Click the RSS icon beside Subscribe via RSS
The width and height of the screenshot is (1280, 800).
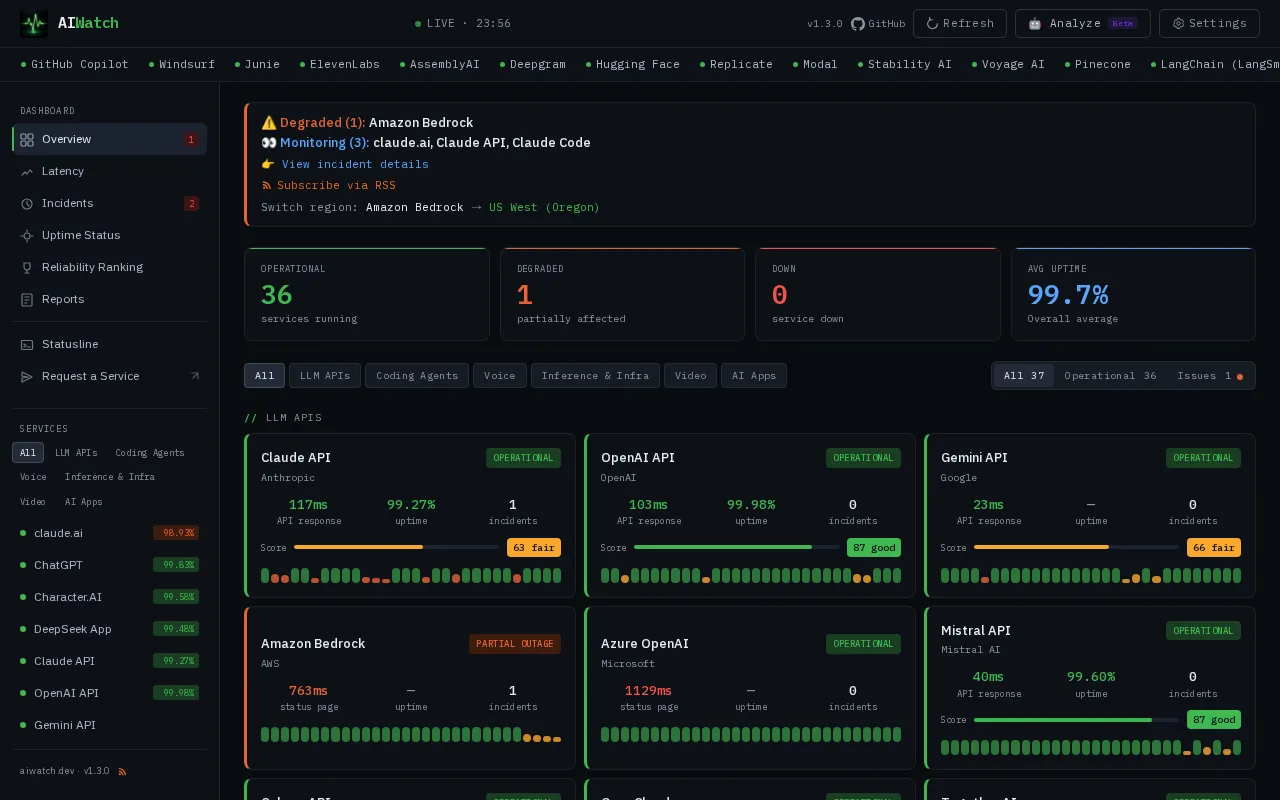click(x=267, y=185)
